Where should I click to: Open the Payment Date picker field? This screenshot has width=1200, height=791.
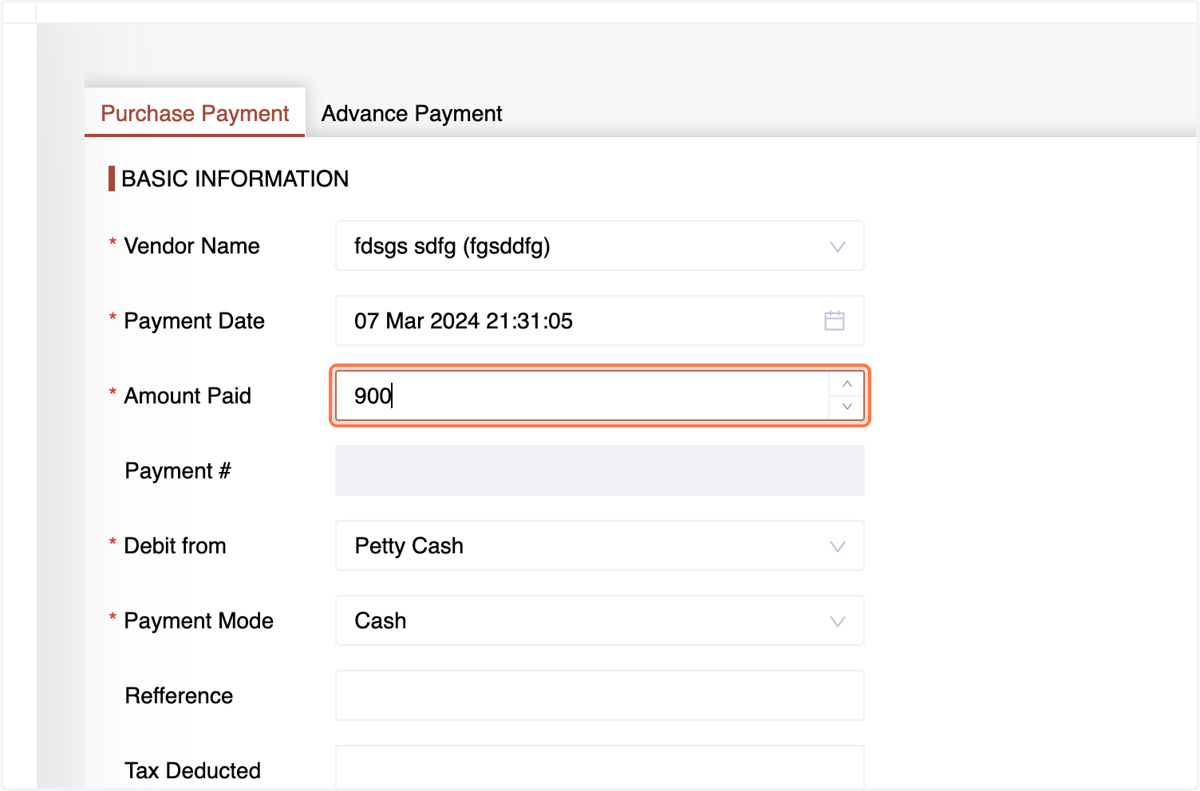pyautogui.click(x=599, y=321)
